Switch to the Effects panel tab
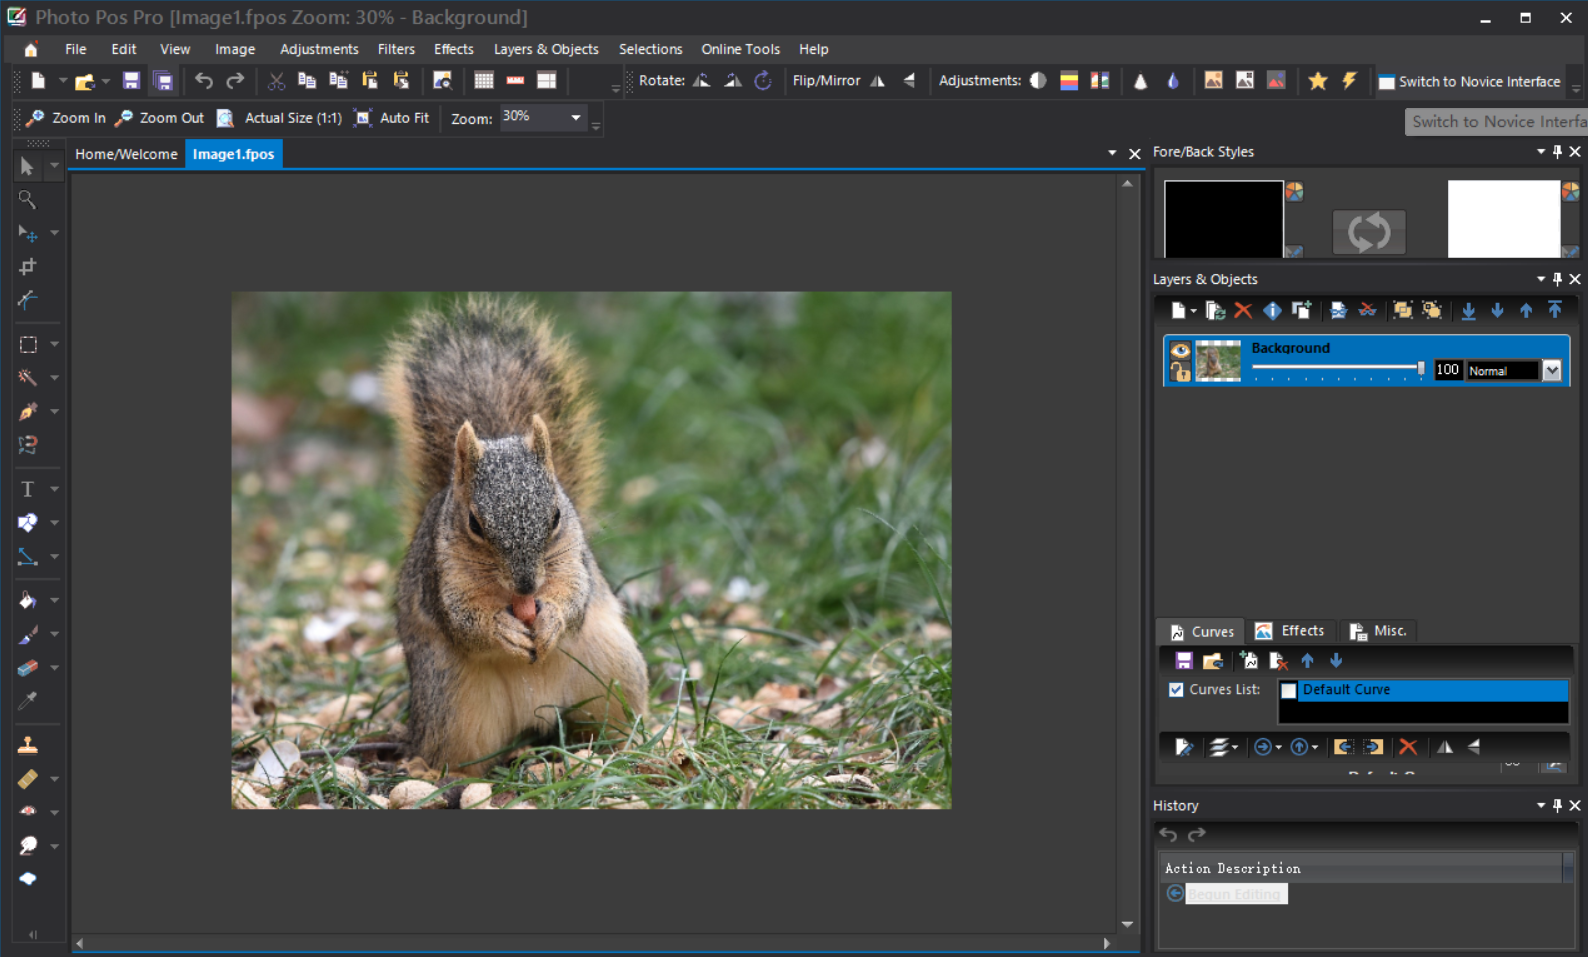This screenshot has height=957, width=1588. click(1291, 631)
